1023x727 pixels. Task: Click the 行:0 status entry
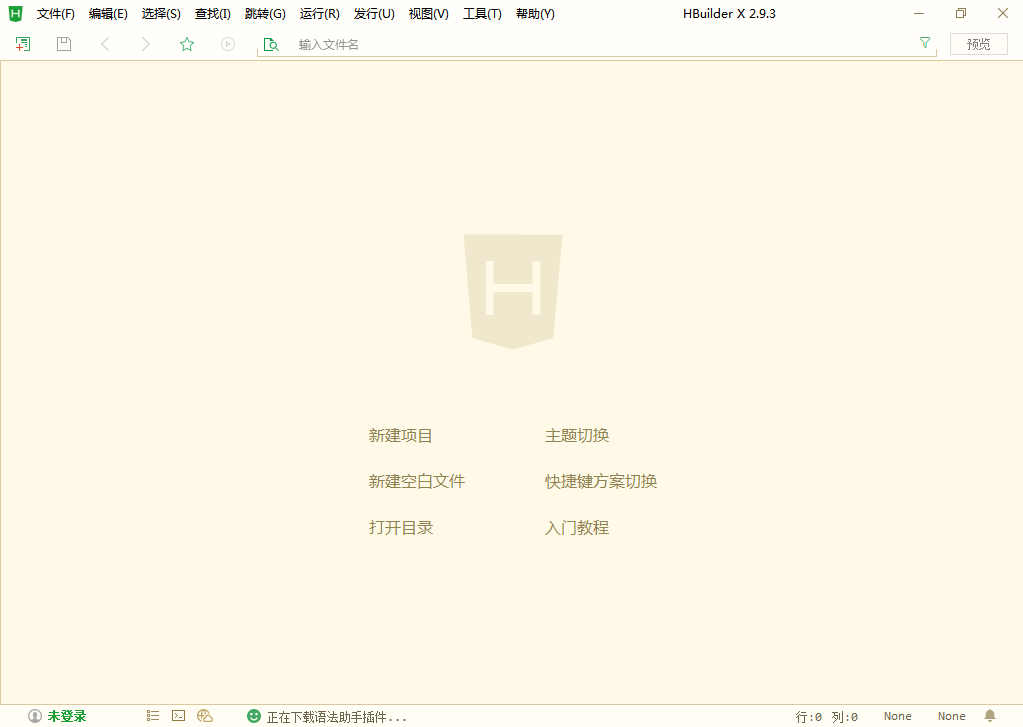click(x=808, y=717)
